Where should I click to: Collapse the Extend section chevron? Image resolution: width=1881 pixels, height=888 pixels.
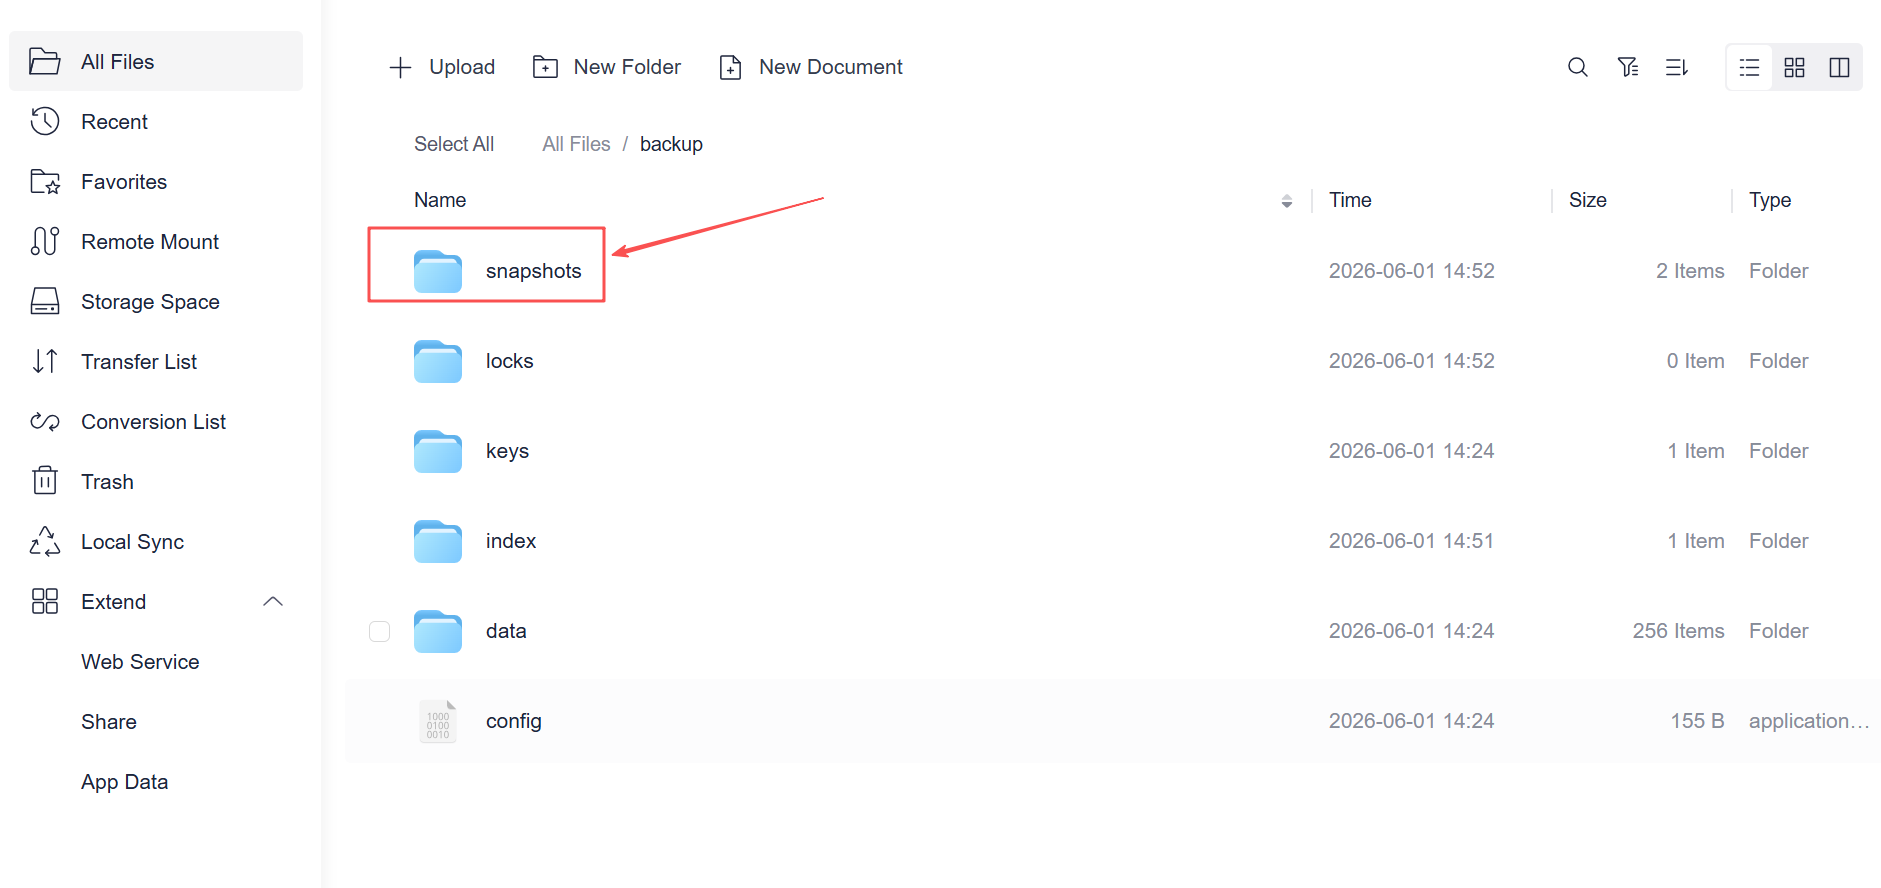(273, 601)
